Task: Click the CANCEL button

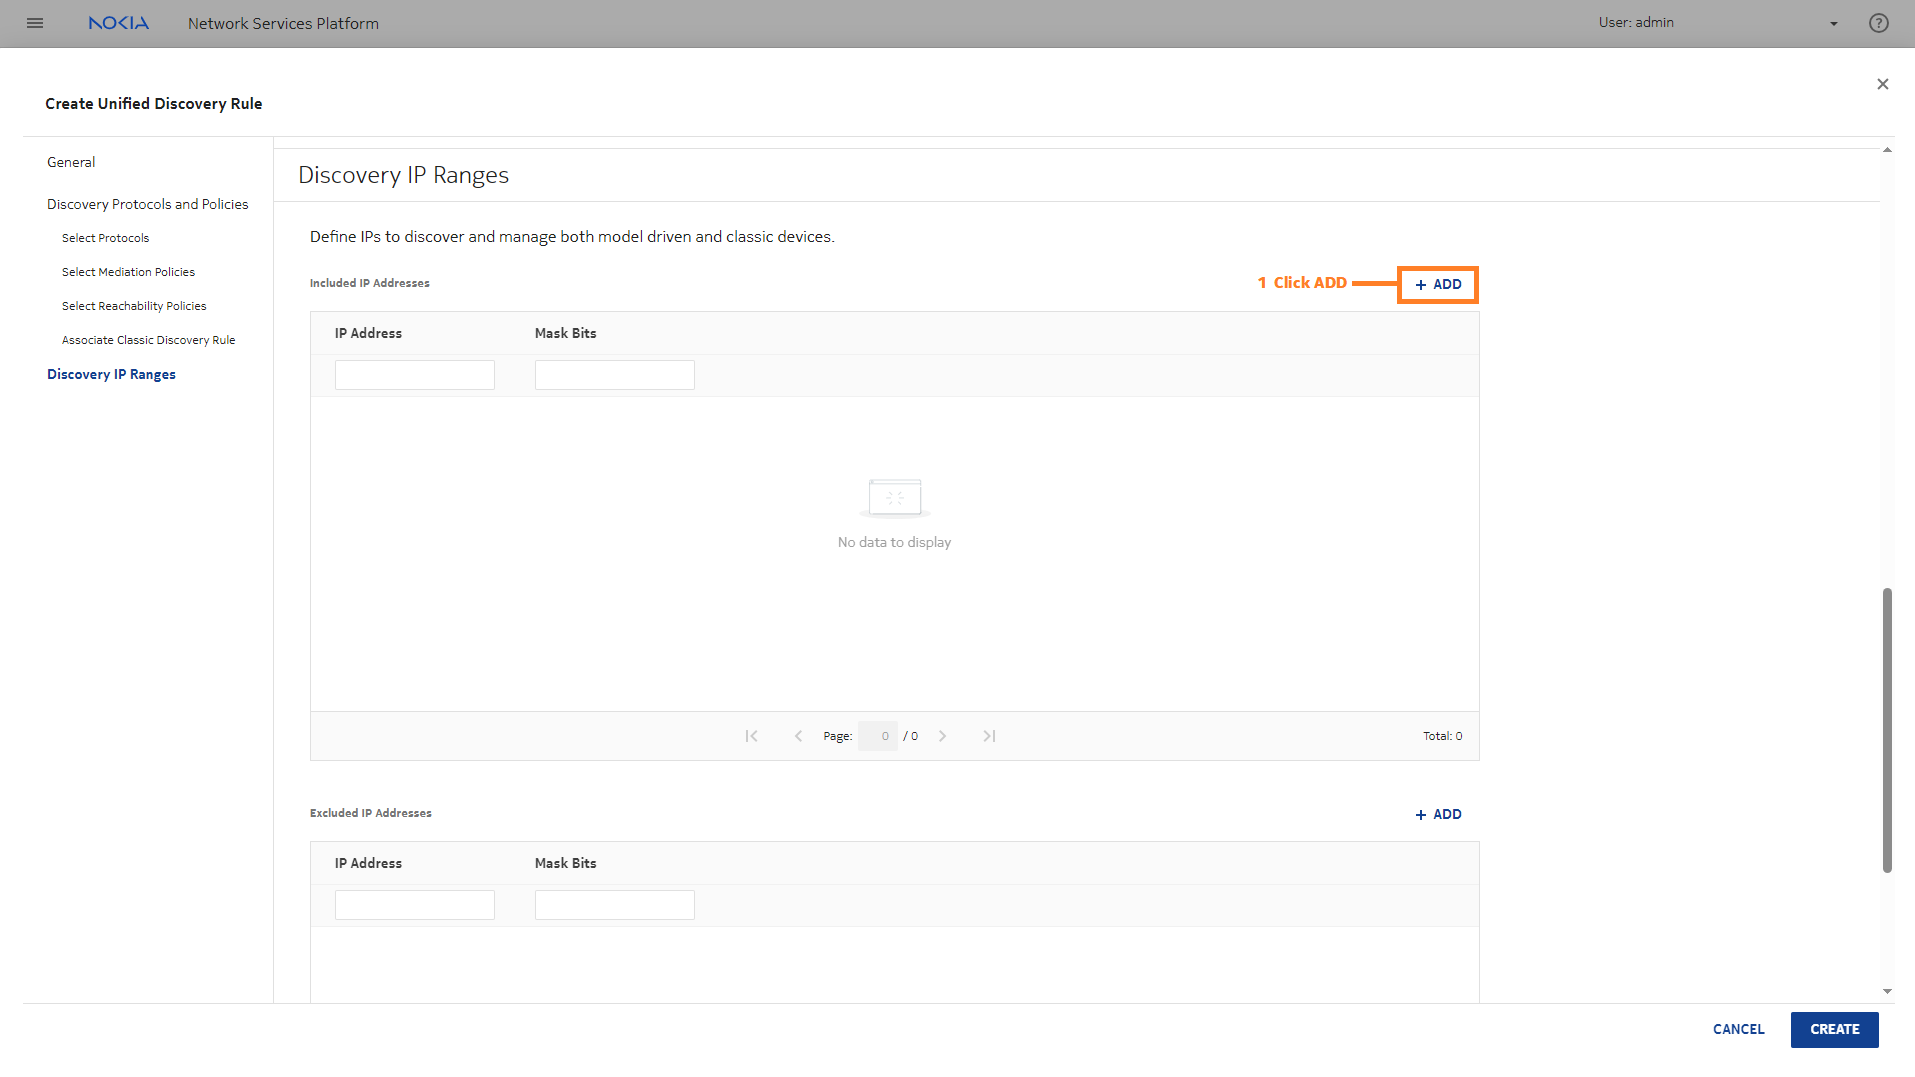Action: coord(1738,1029)
